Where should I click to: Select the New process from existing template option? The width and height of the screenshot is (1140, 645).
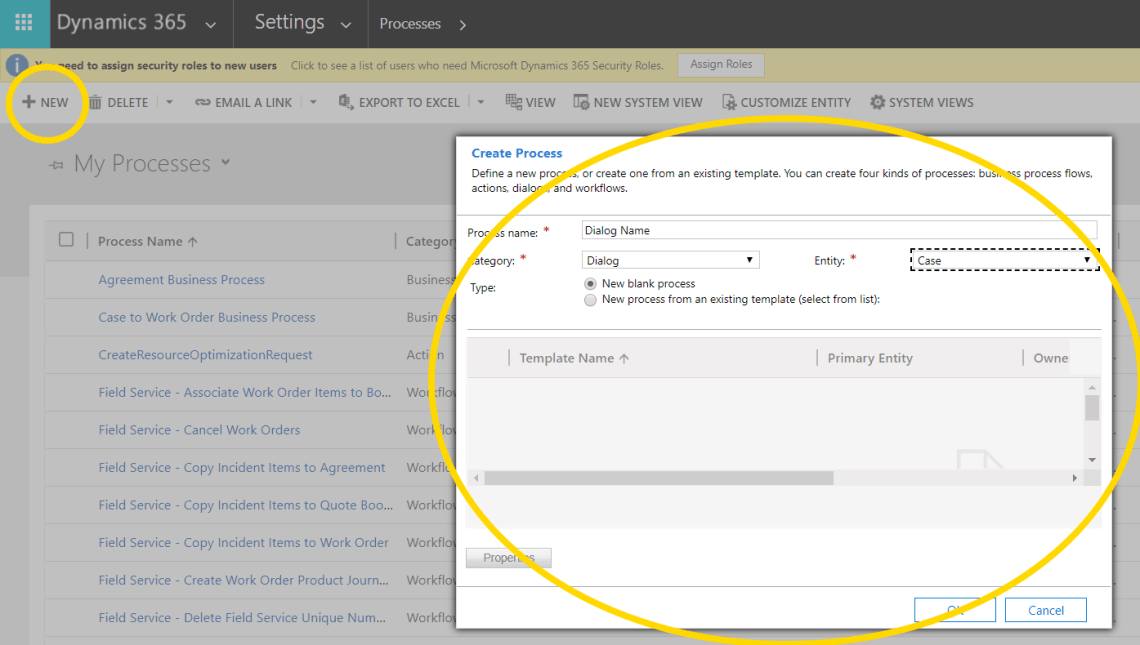[589, 298]
